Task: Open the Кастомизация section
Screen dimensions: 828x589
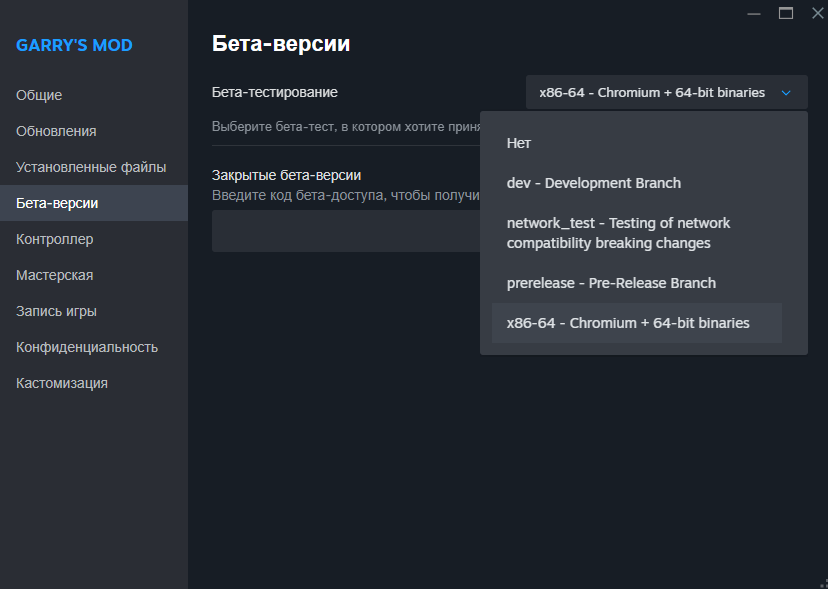Action: click(x=62, y=383)
